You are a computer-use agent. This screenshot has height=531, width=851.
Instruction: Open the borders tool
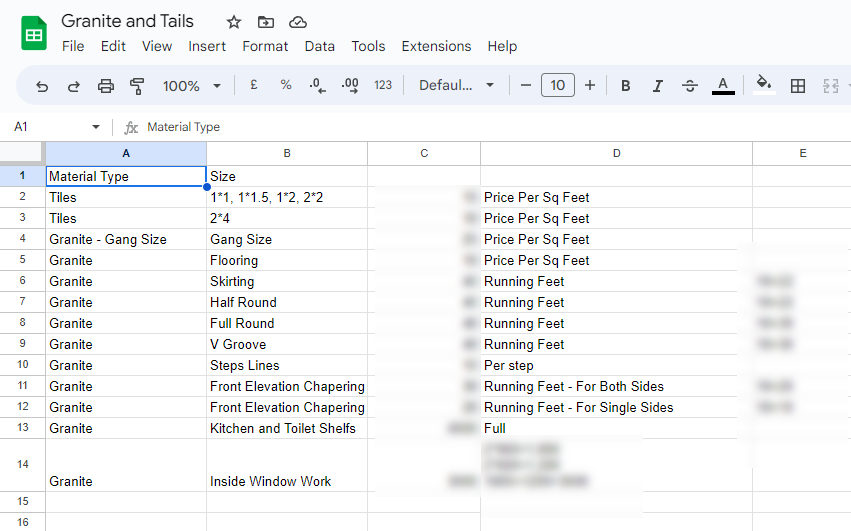point(798,86)
